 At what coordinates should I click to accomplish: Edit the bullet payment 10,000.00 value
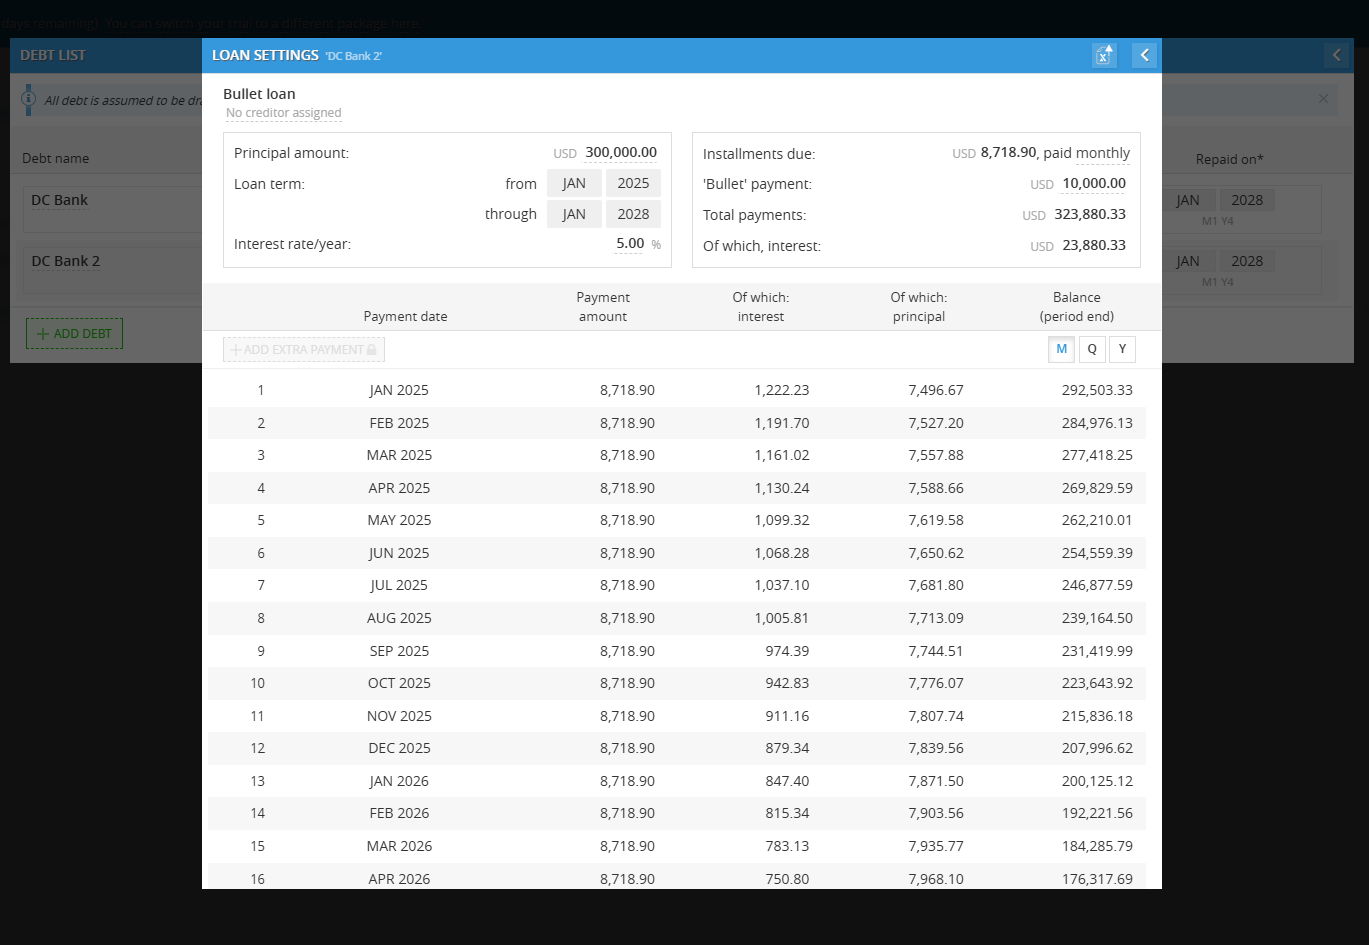[x=1093, y=184]
